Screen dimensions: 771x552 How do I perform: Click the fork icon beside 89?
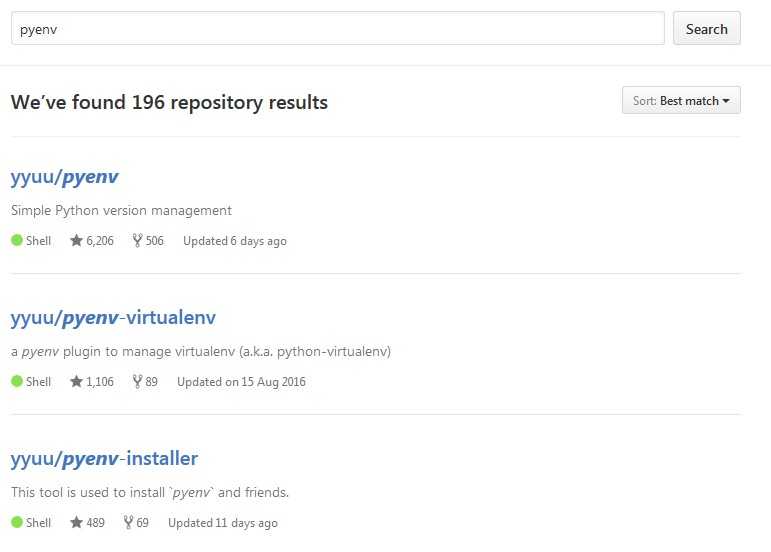pos(137,381)
